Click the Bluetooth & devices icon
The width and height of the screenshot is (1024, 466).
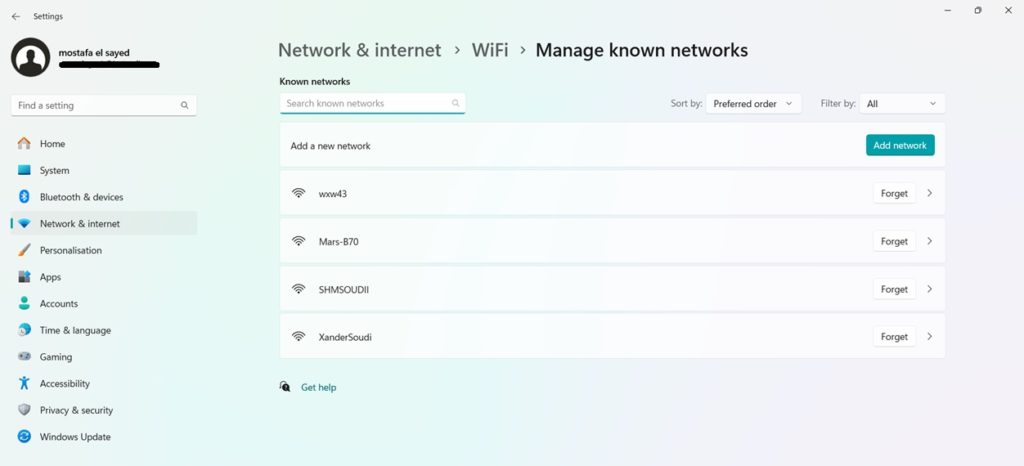(x=24, y=197)
